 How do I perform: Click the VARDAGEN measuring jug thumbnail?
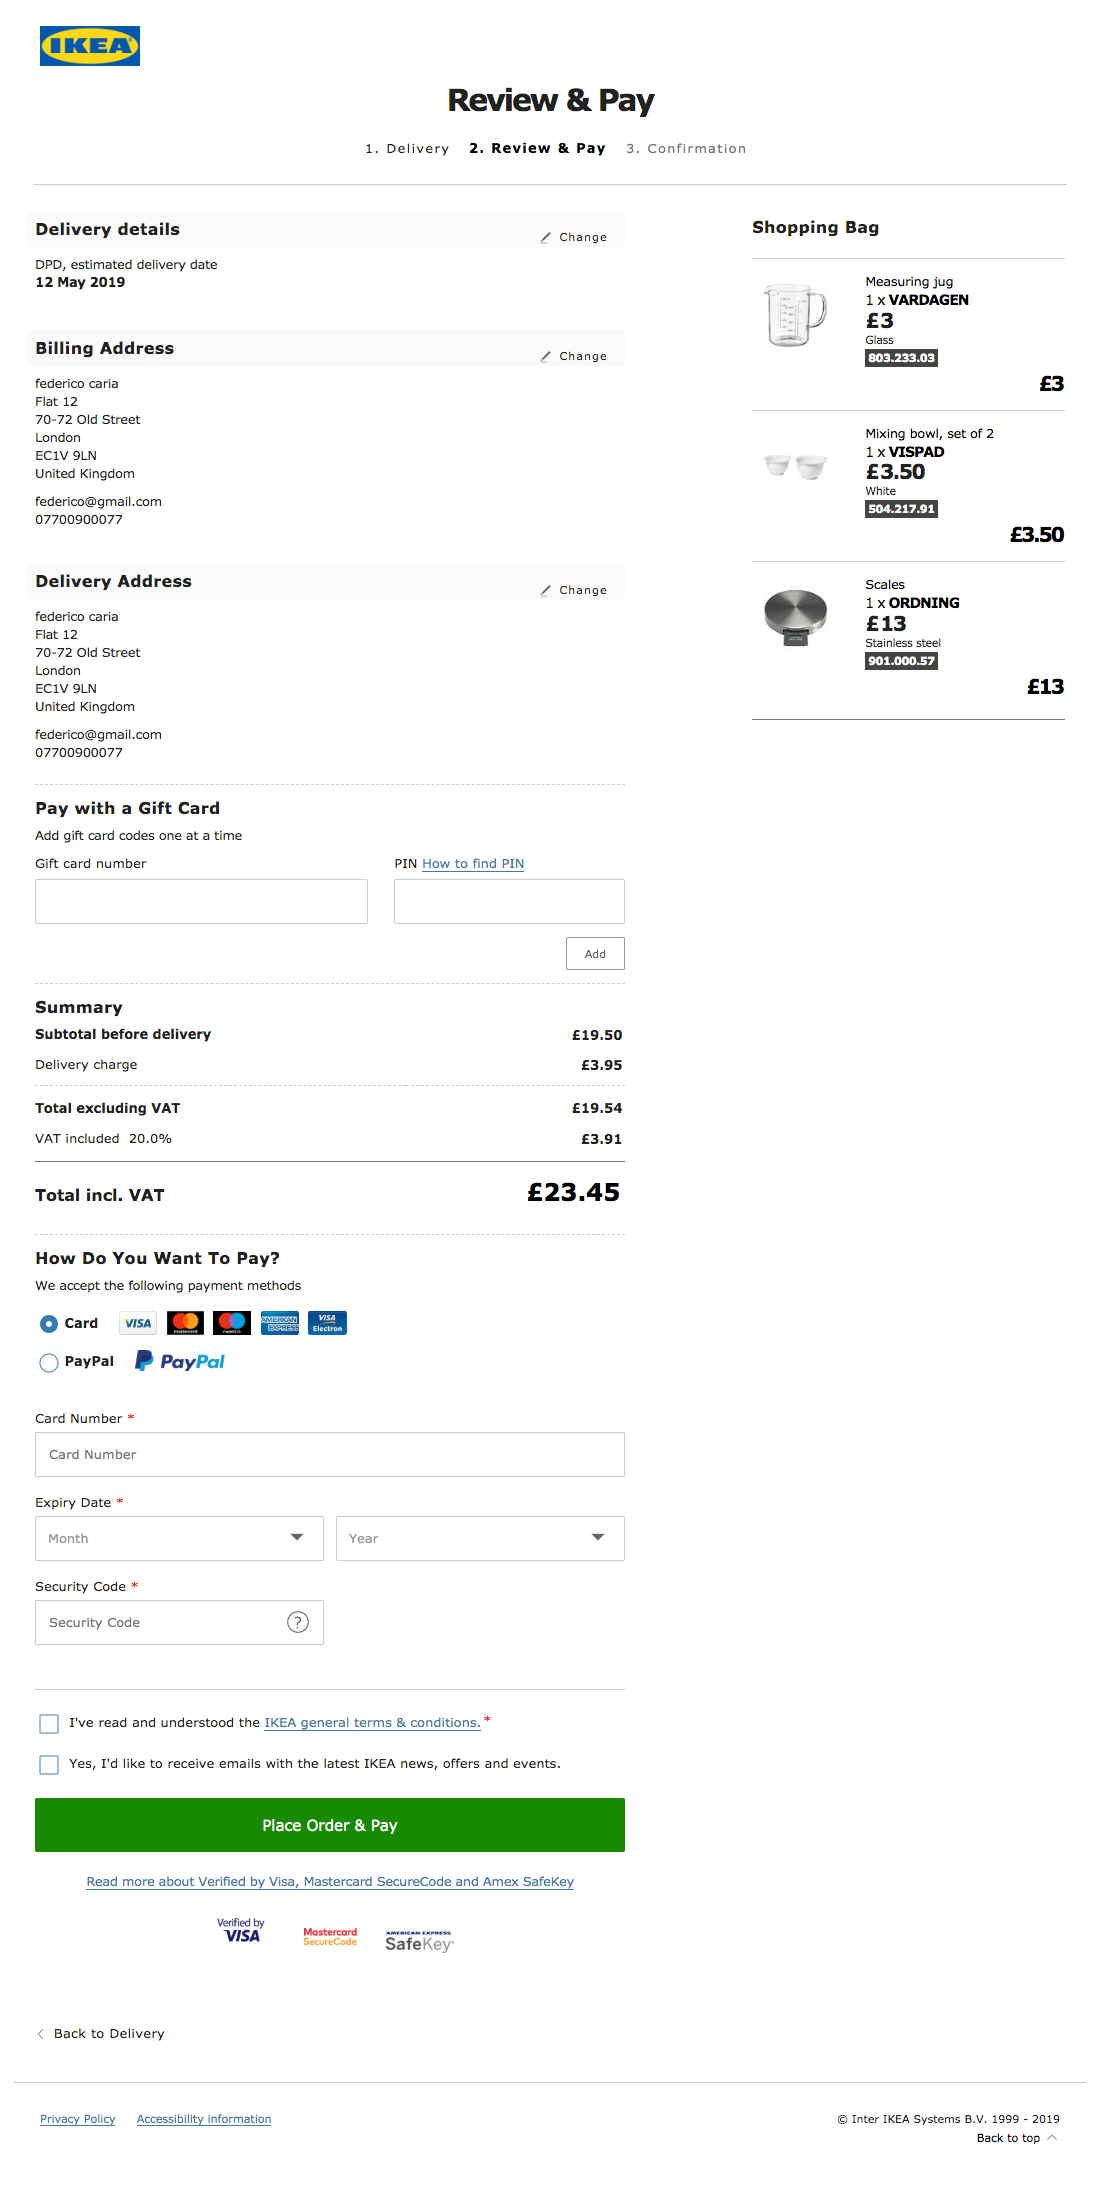(x=795, y=315)
